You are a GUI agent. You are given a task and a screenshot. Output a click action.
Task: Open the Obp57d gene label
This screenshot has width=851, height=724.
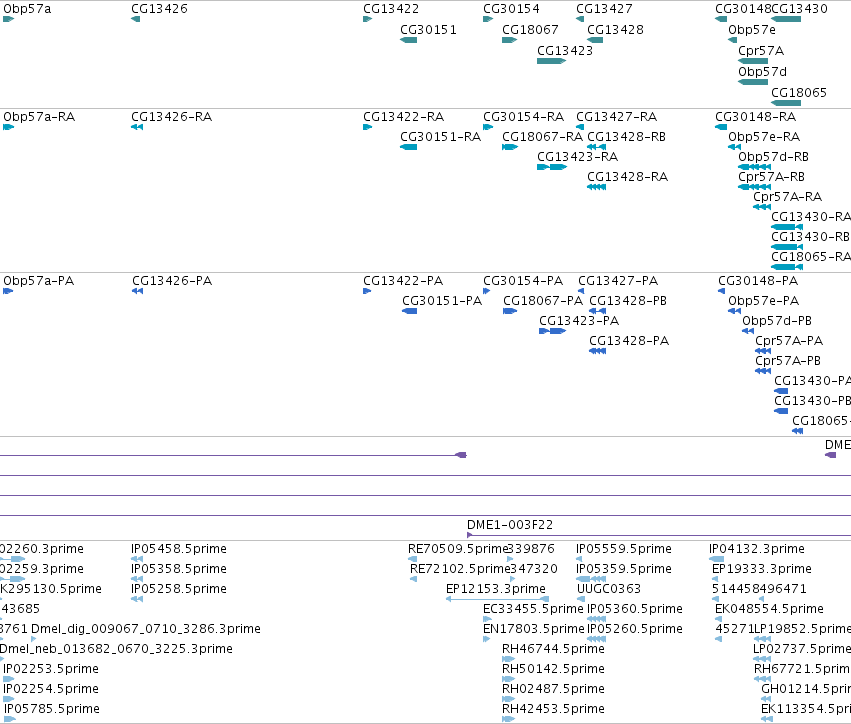coord(762,72)
